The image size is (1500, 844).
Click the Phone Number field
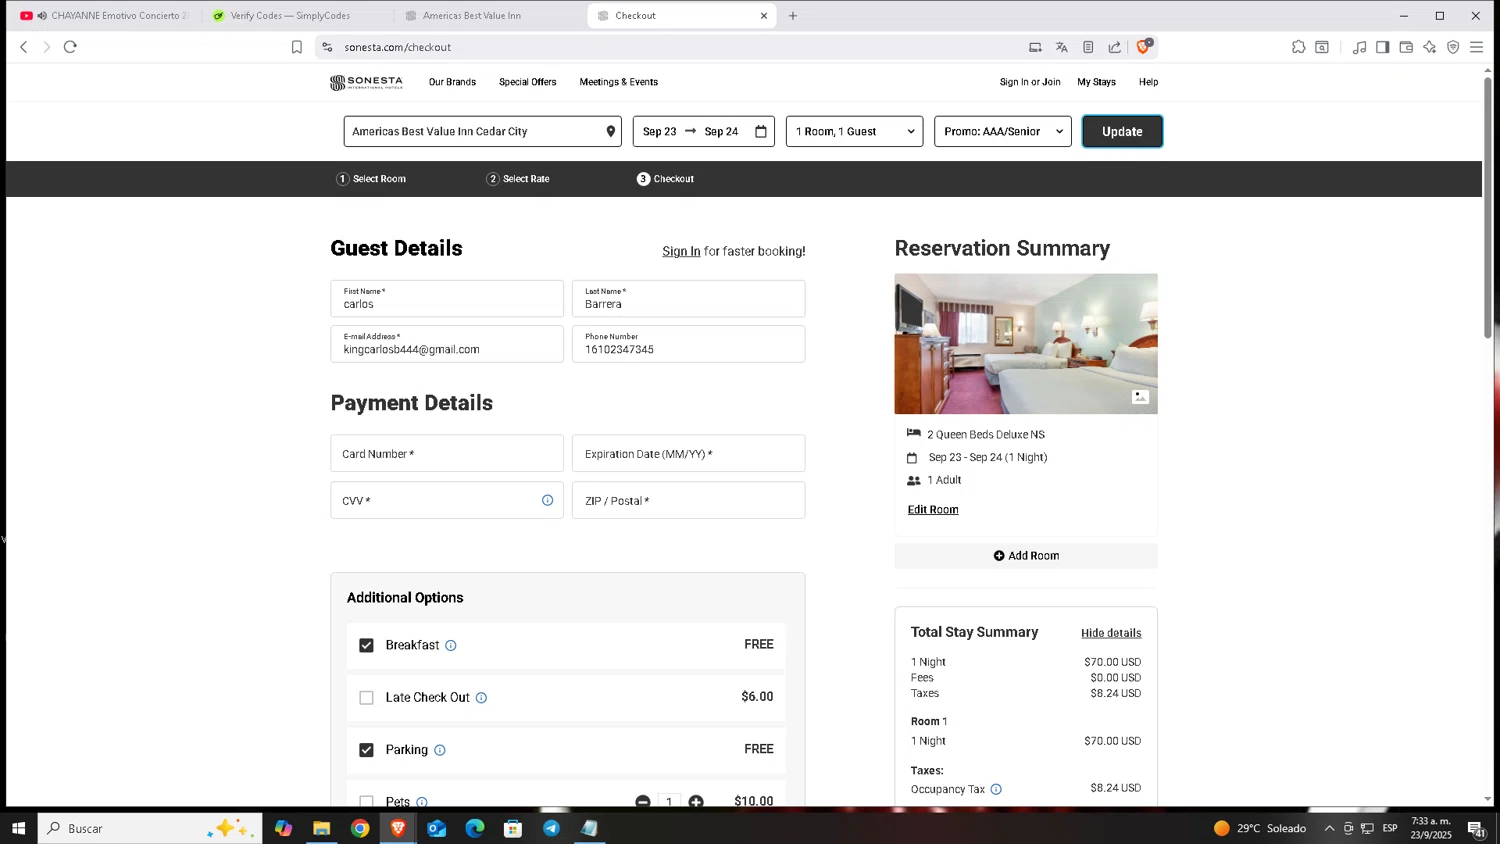pos(689,344)
